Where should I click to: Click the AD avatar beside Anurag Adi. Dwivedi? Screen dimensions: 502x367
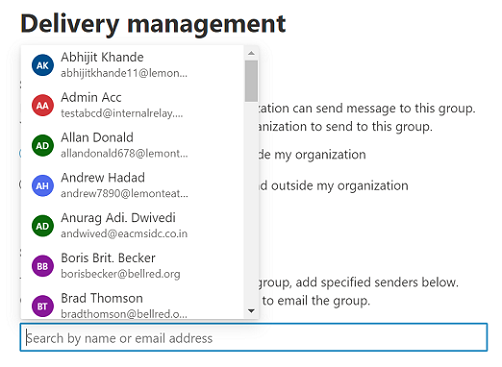43,226
